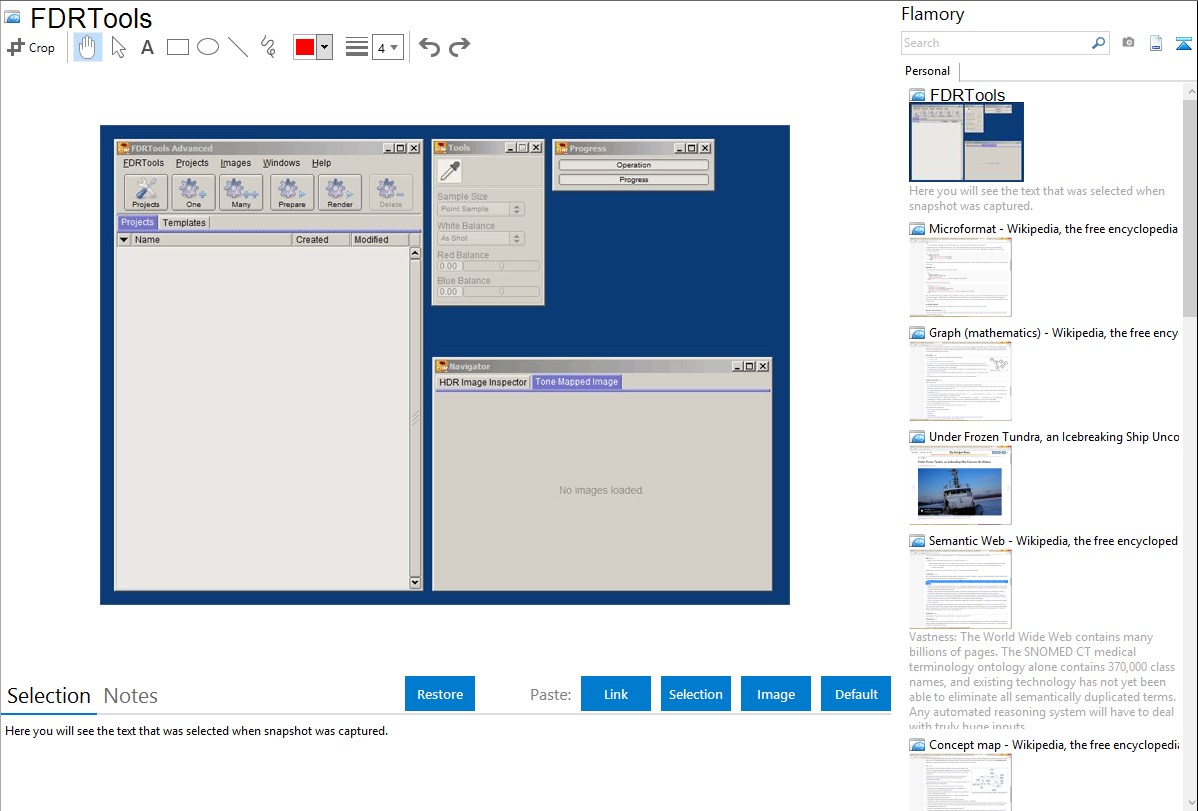Choose the freehand scribble tool

tap(268, 47)
